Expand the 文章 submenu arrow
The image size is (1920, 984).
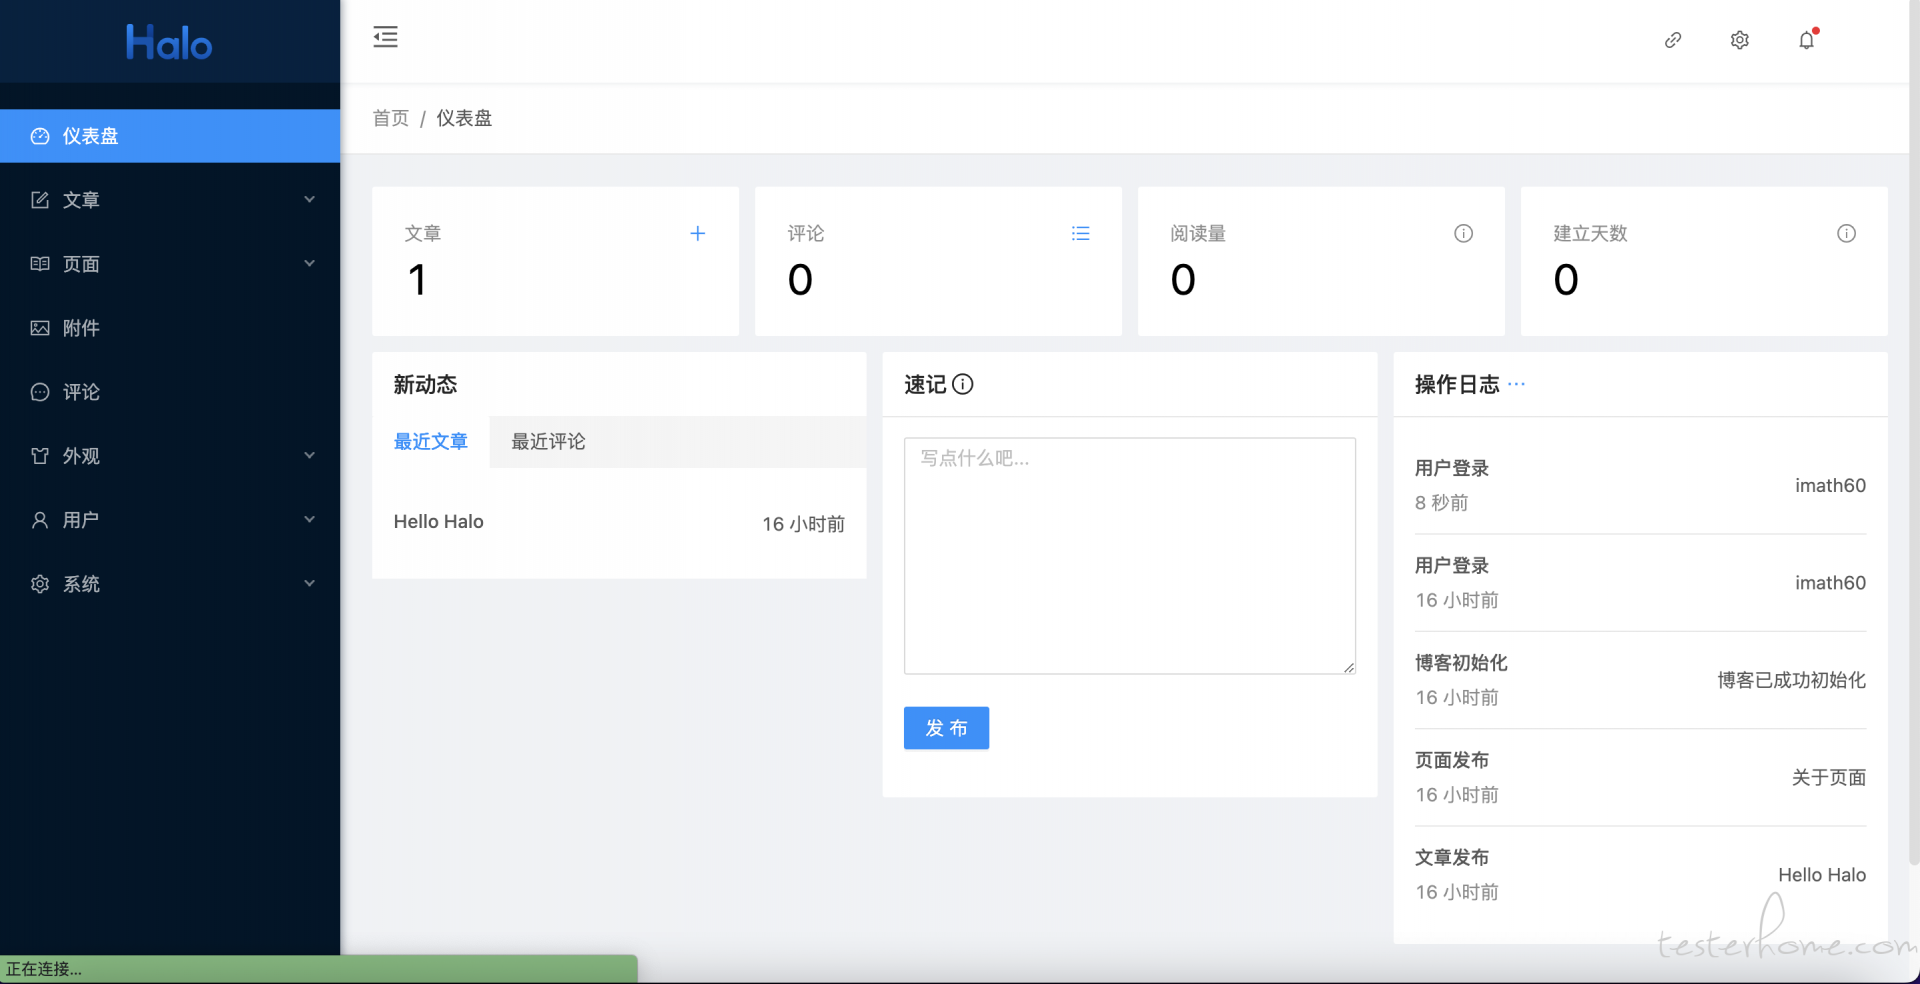tap(310, 199)
